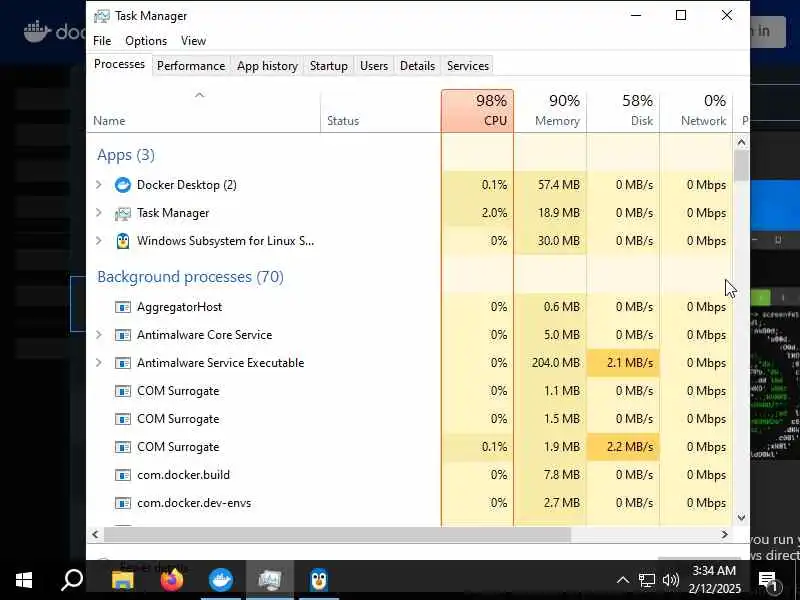Open Docker Desktop from the taskbar
Image resolution: width=800 pixels, height=600 pixels.
221,580
